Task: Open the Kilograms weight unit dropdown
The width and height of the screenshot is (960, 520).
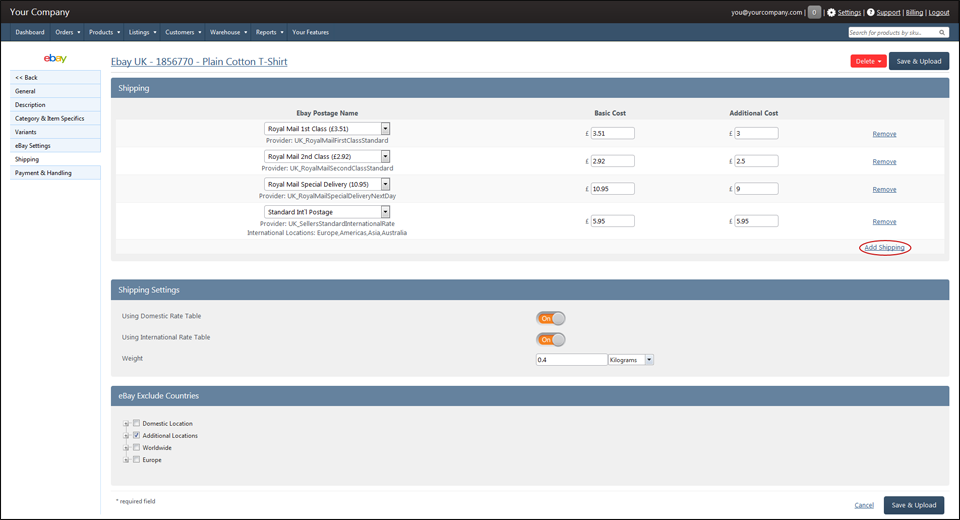Action: [x=631, y=360]
